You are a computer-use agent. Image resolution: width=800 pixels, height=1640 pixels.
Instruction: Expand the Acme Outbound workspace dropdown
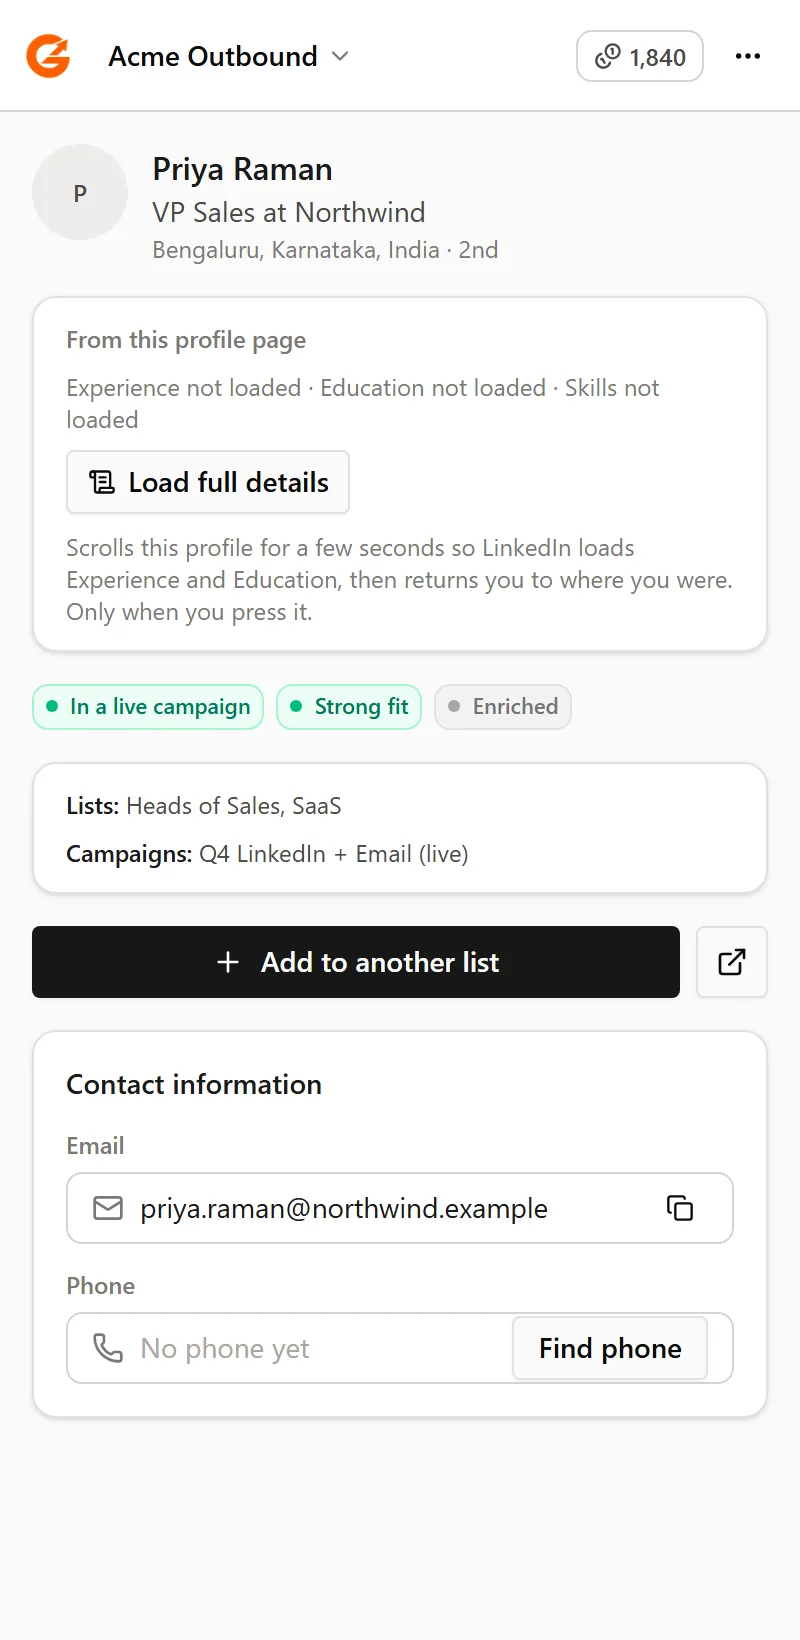[x=229, y=56]
